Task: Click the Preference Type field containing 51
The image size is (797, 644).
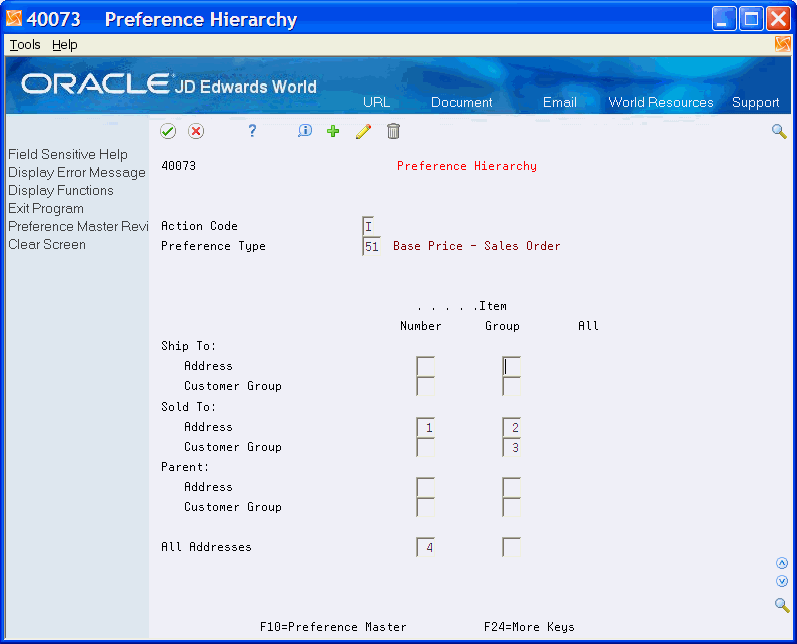Action: coord(372,246)
